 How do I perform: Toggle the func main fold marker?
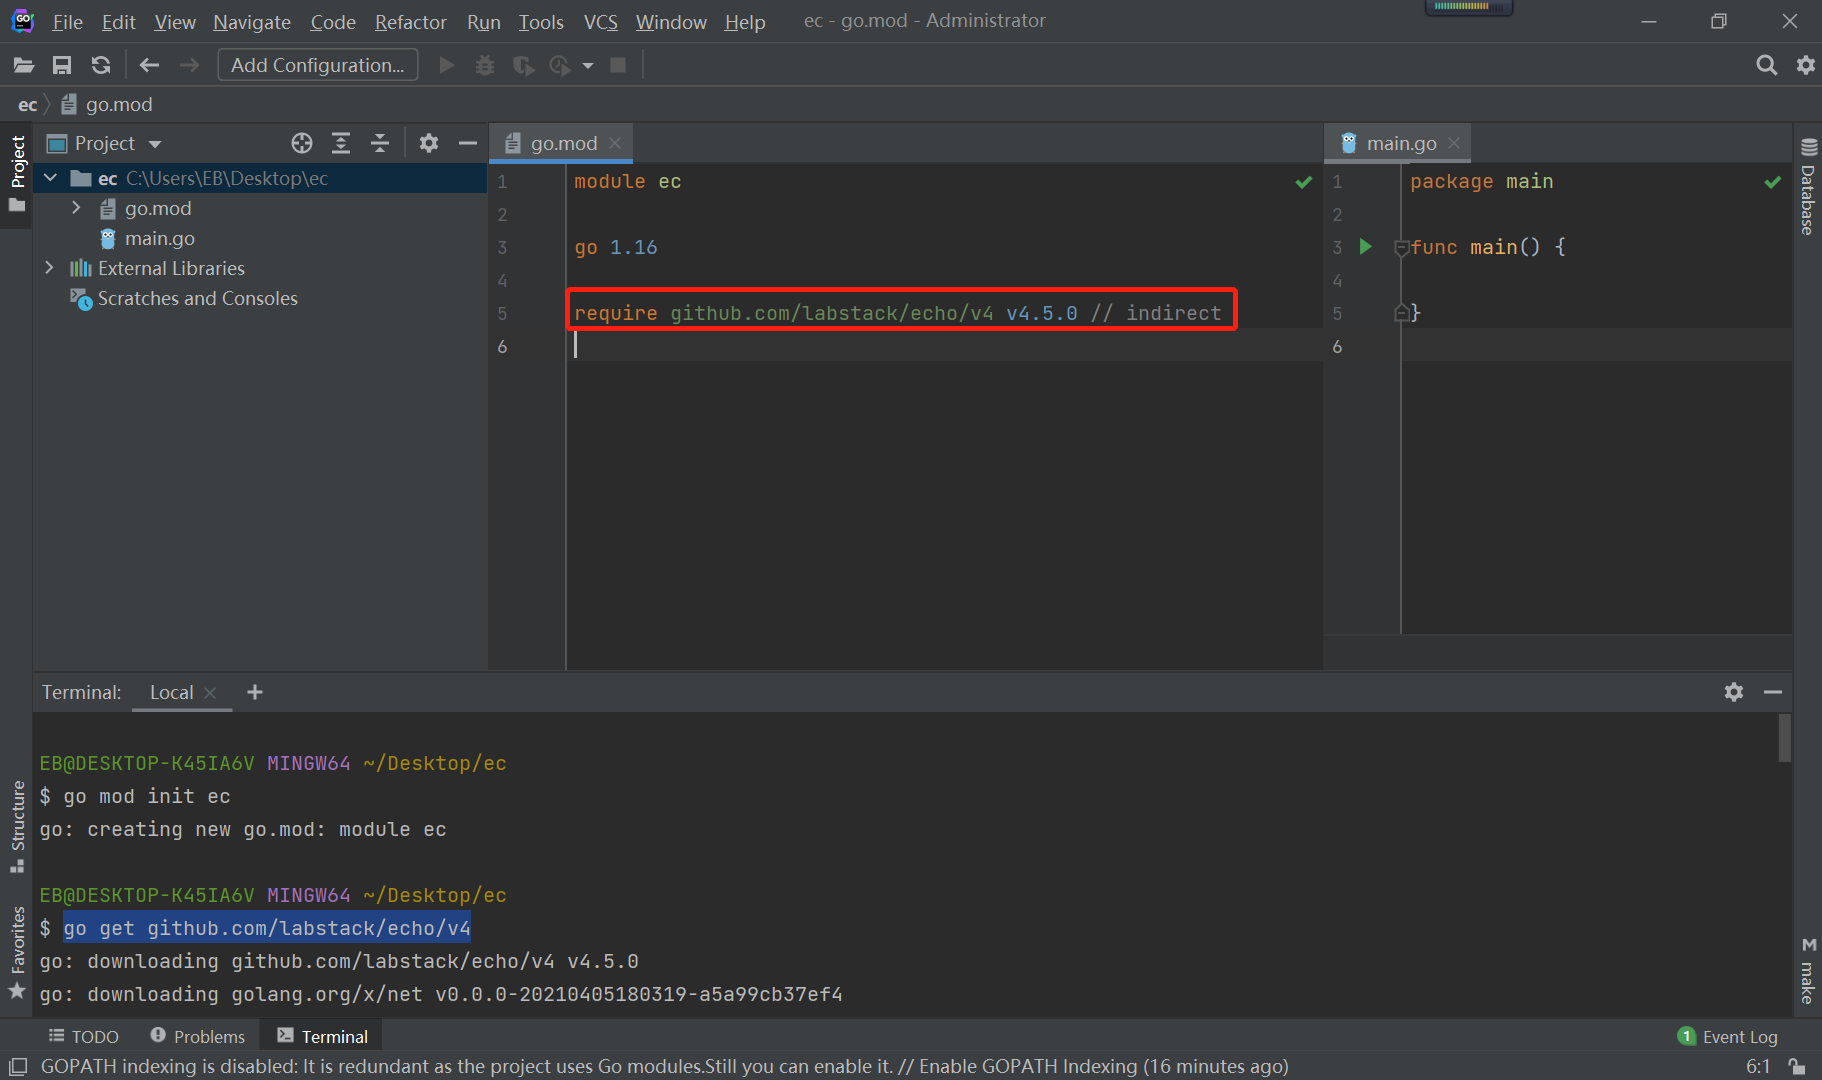(x=1401, y=248)
